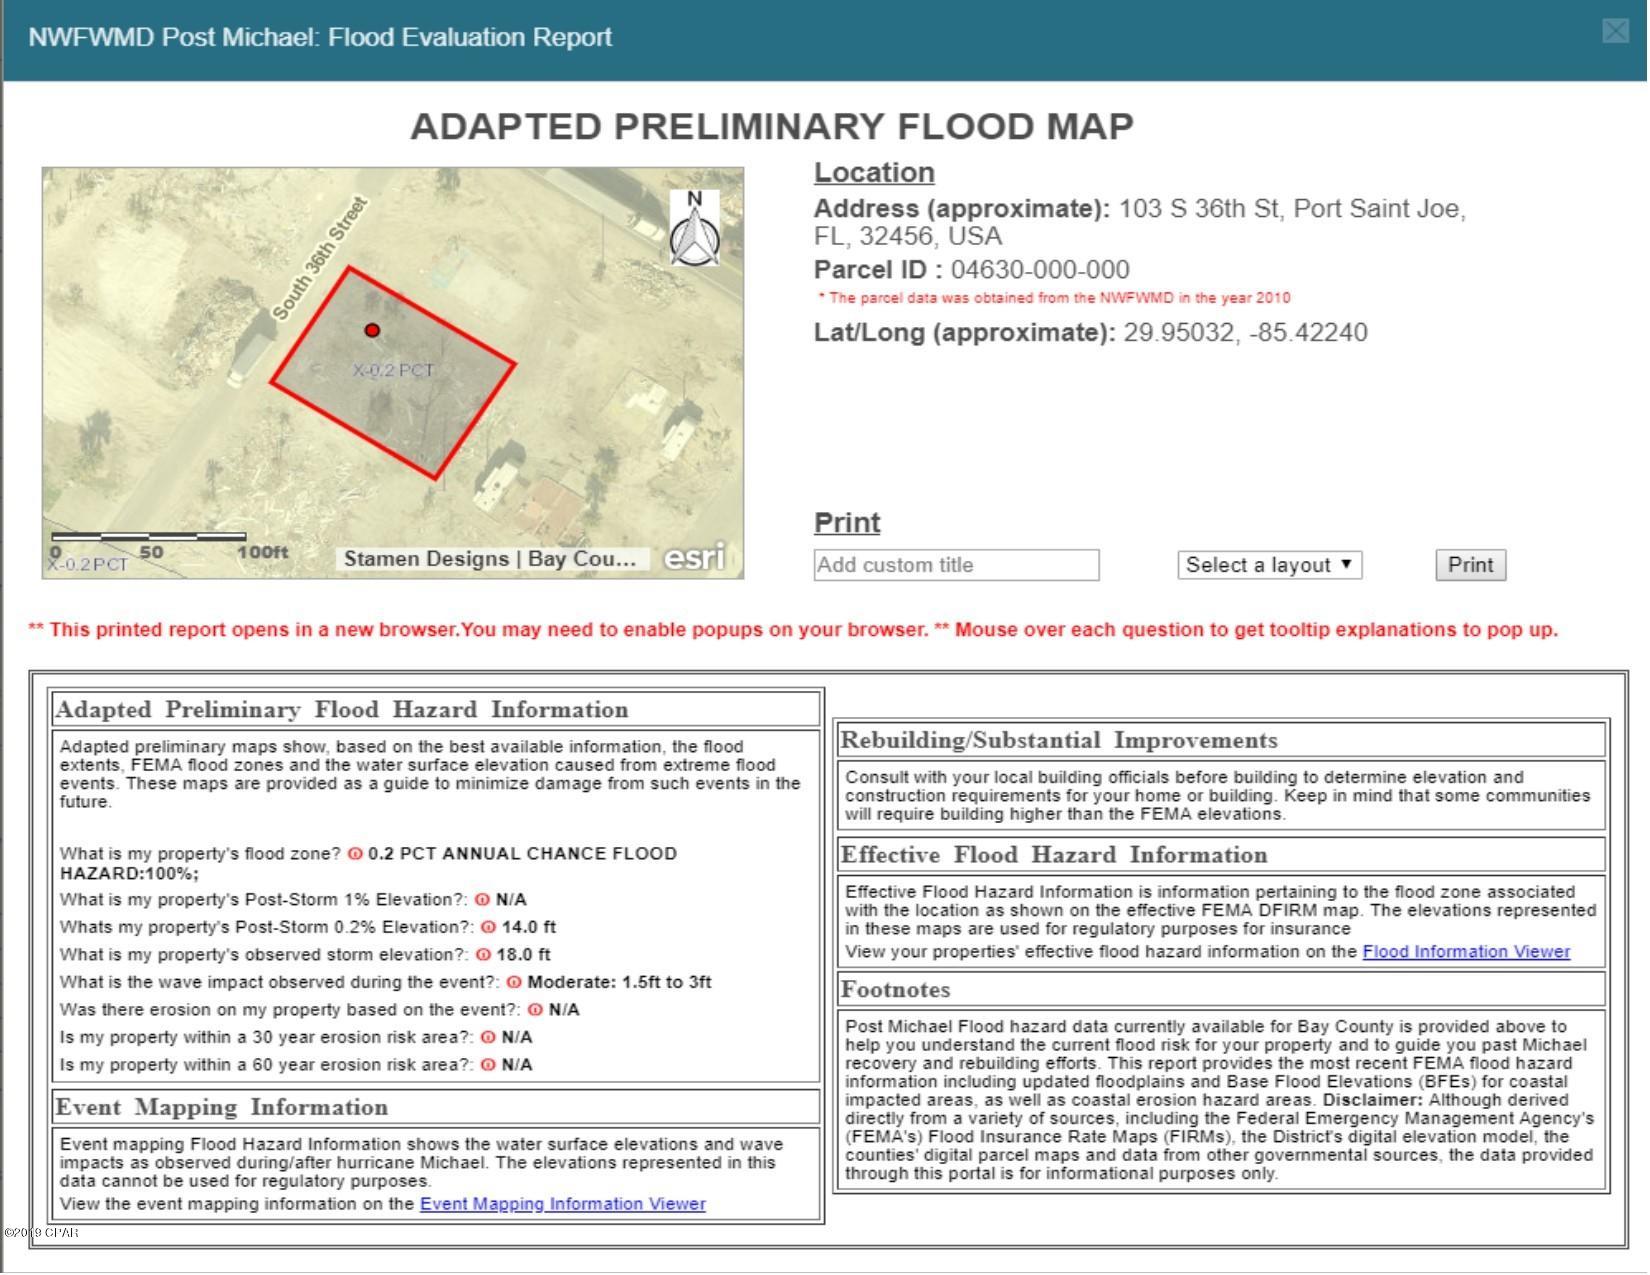
Task: Click the Add custom title field
Action: pos(956,566)
